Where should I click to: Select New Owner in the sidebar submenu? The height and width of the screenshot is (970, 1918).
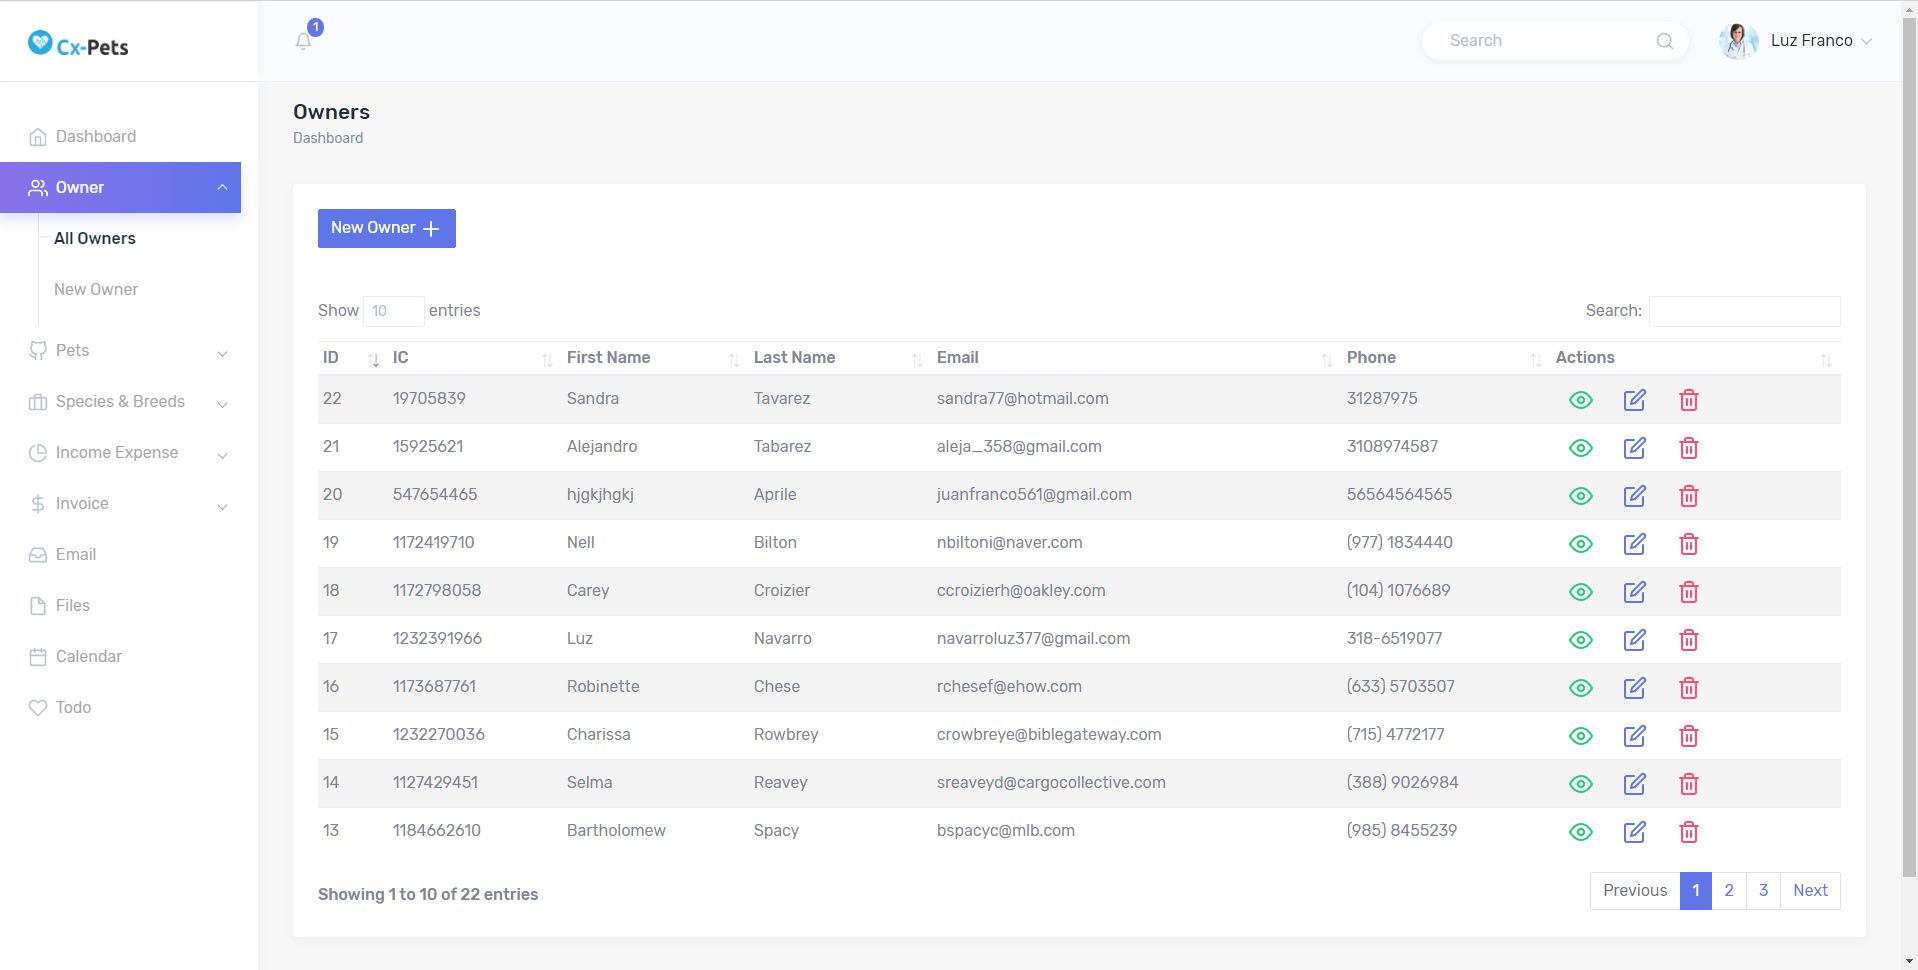click(96, 290)
